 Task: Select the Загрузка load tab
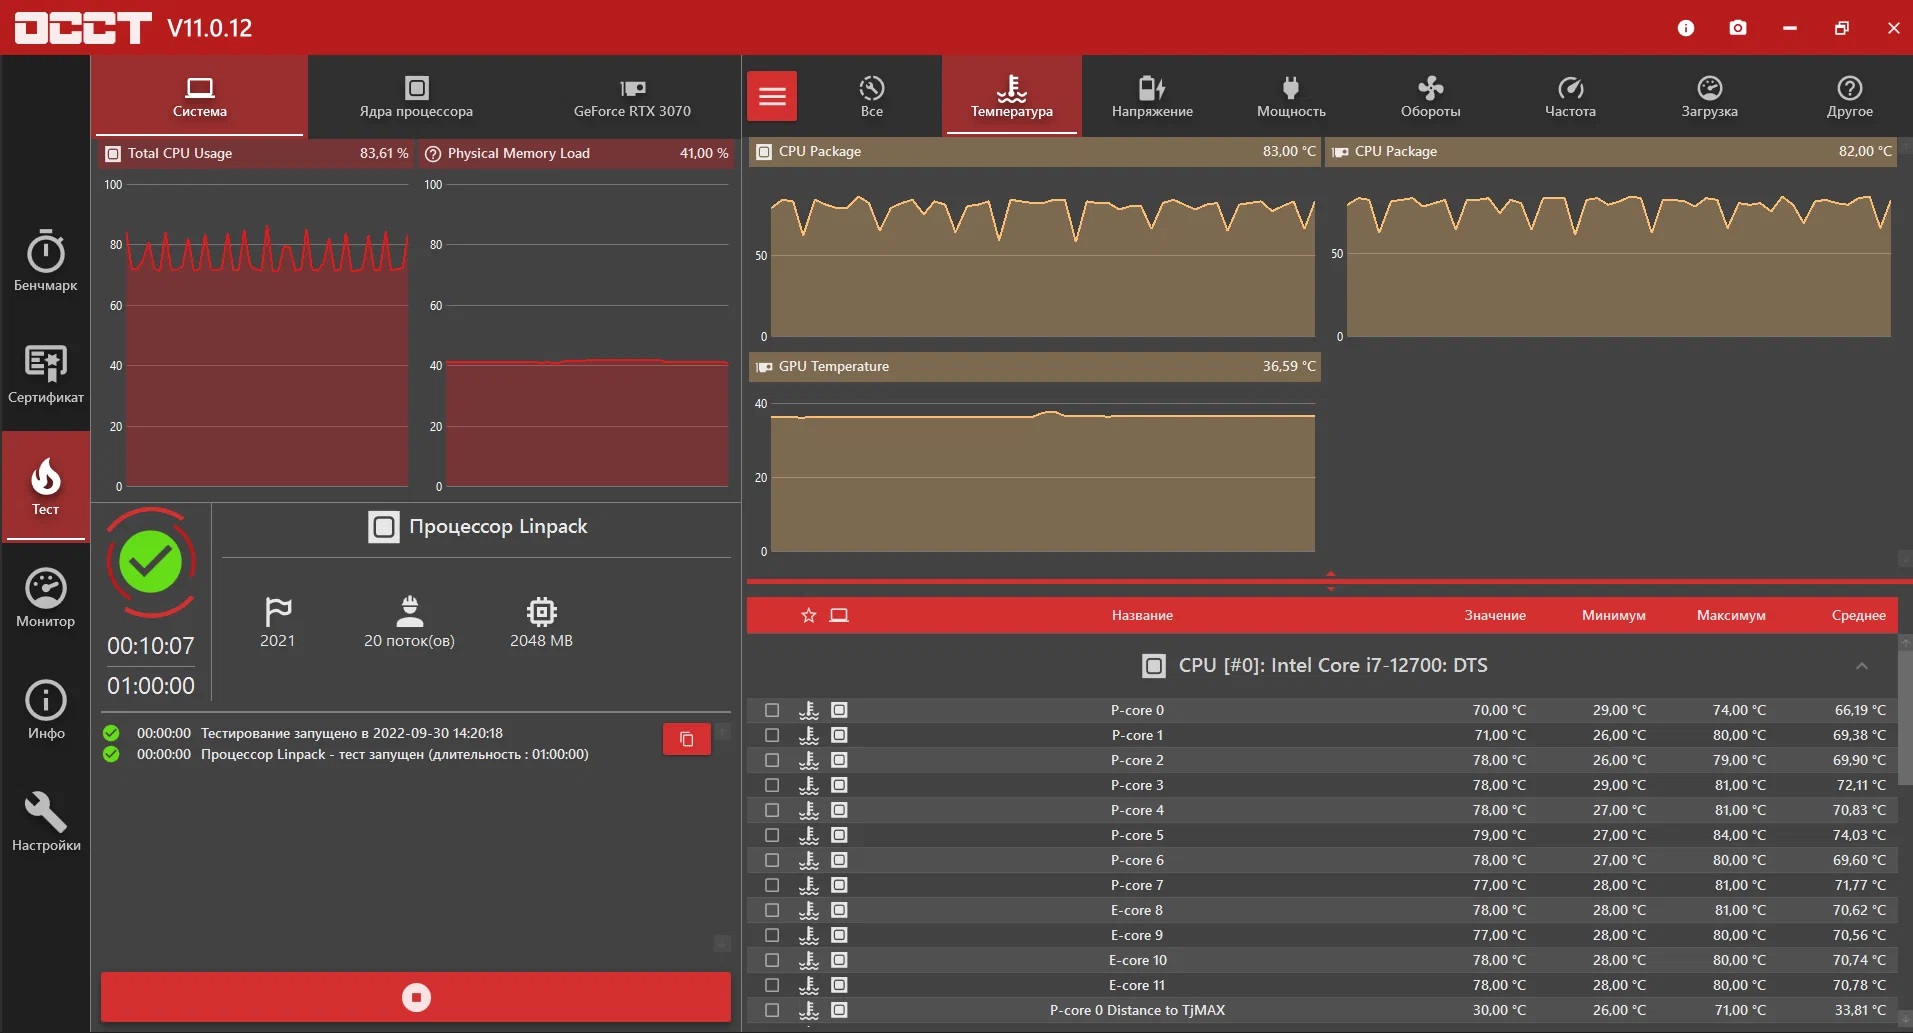tap(1710, 96)
